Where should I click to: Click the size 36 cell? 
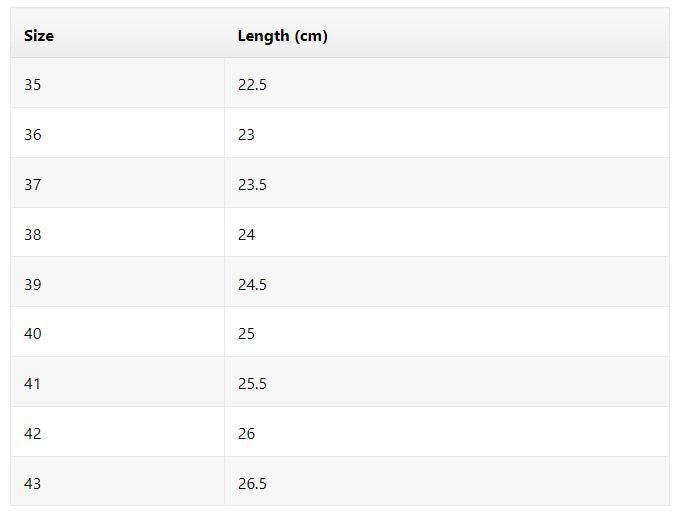[x=33, y=135]
